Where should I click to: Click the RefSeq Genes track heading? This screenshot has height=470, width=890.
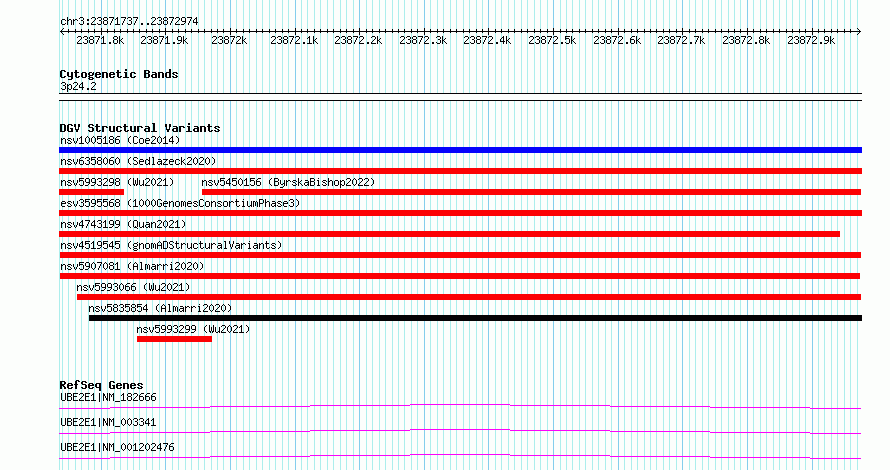(x=101, y=385)
